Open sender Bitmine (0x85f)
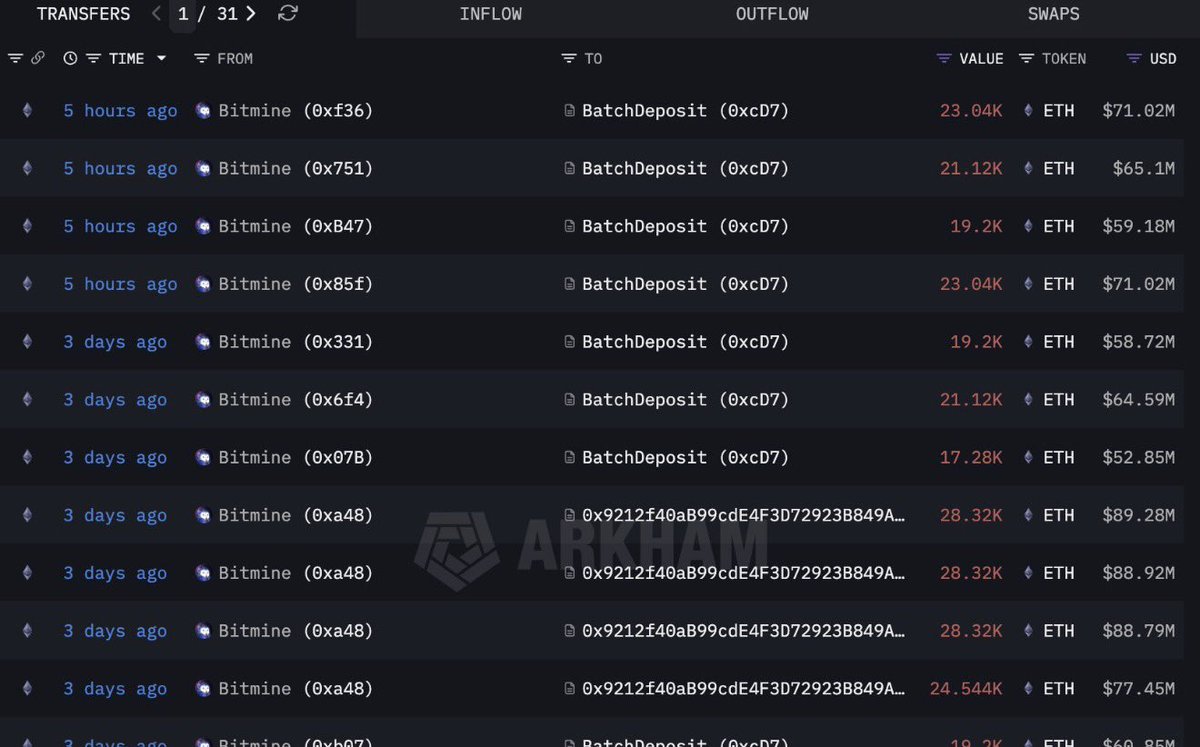1200x747 pixels. [296, 285]
